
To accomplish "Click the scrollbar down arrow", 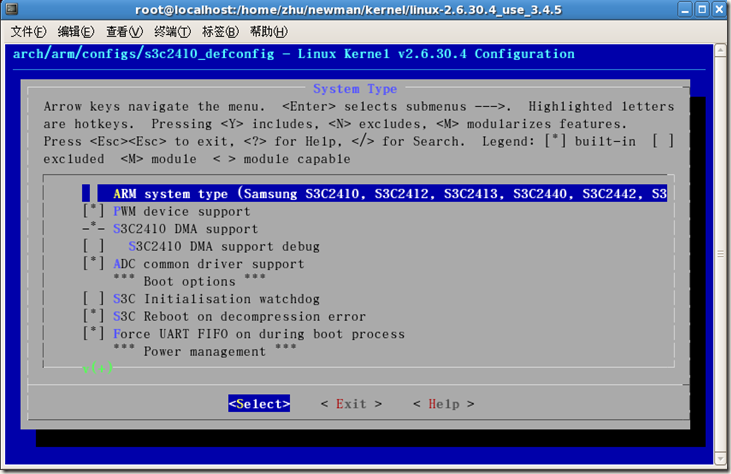I will pos(720,459).
